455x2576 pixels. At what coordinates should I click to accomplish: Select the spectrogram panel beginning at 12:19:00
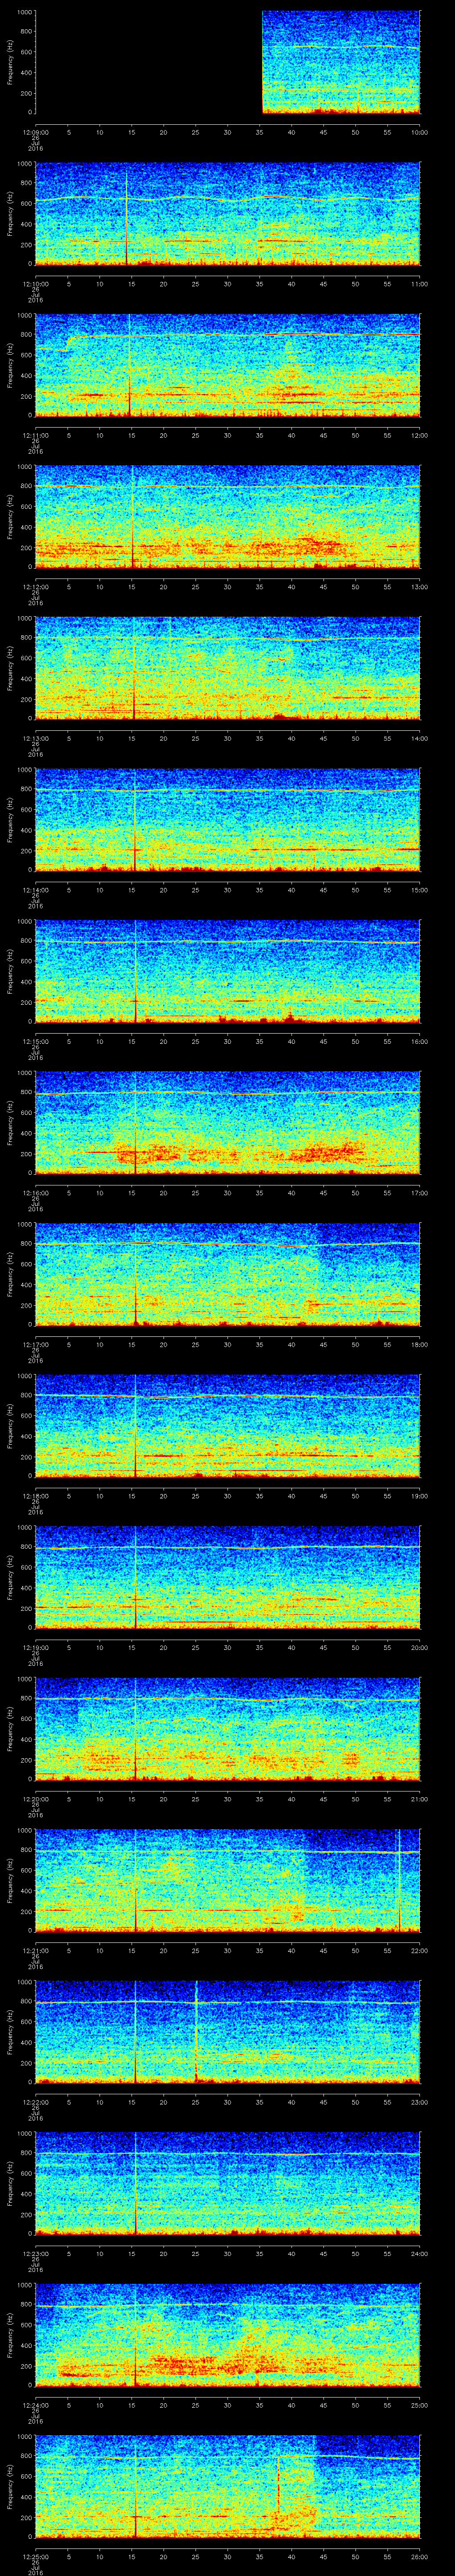[227, 1577]
